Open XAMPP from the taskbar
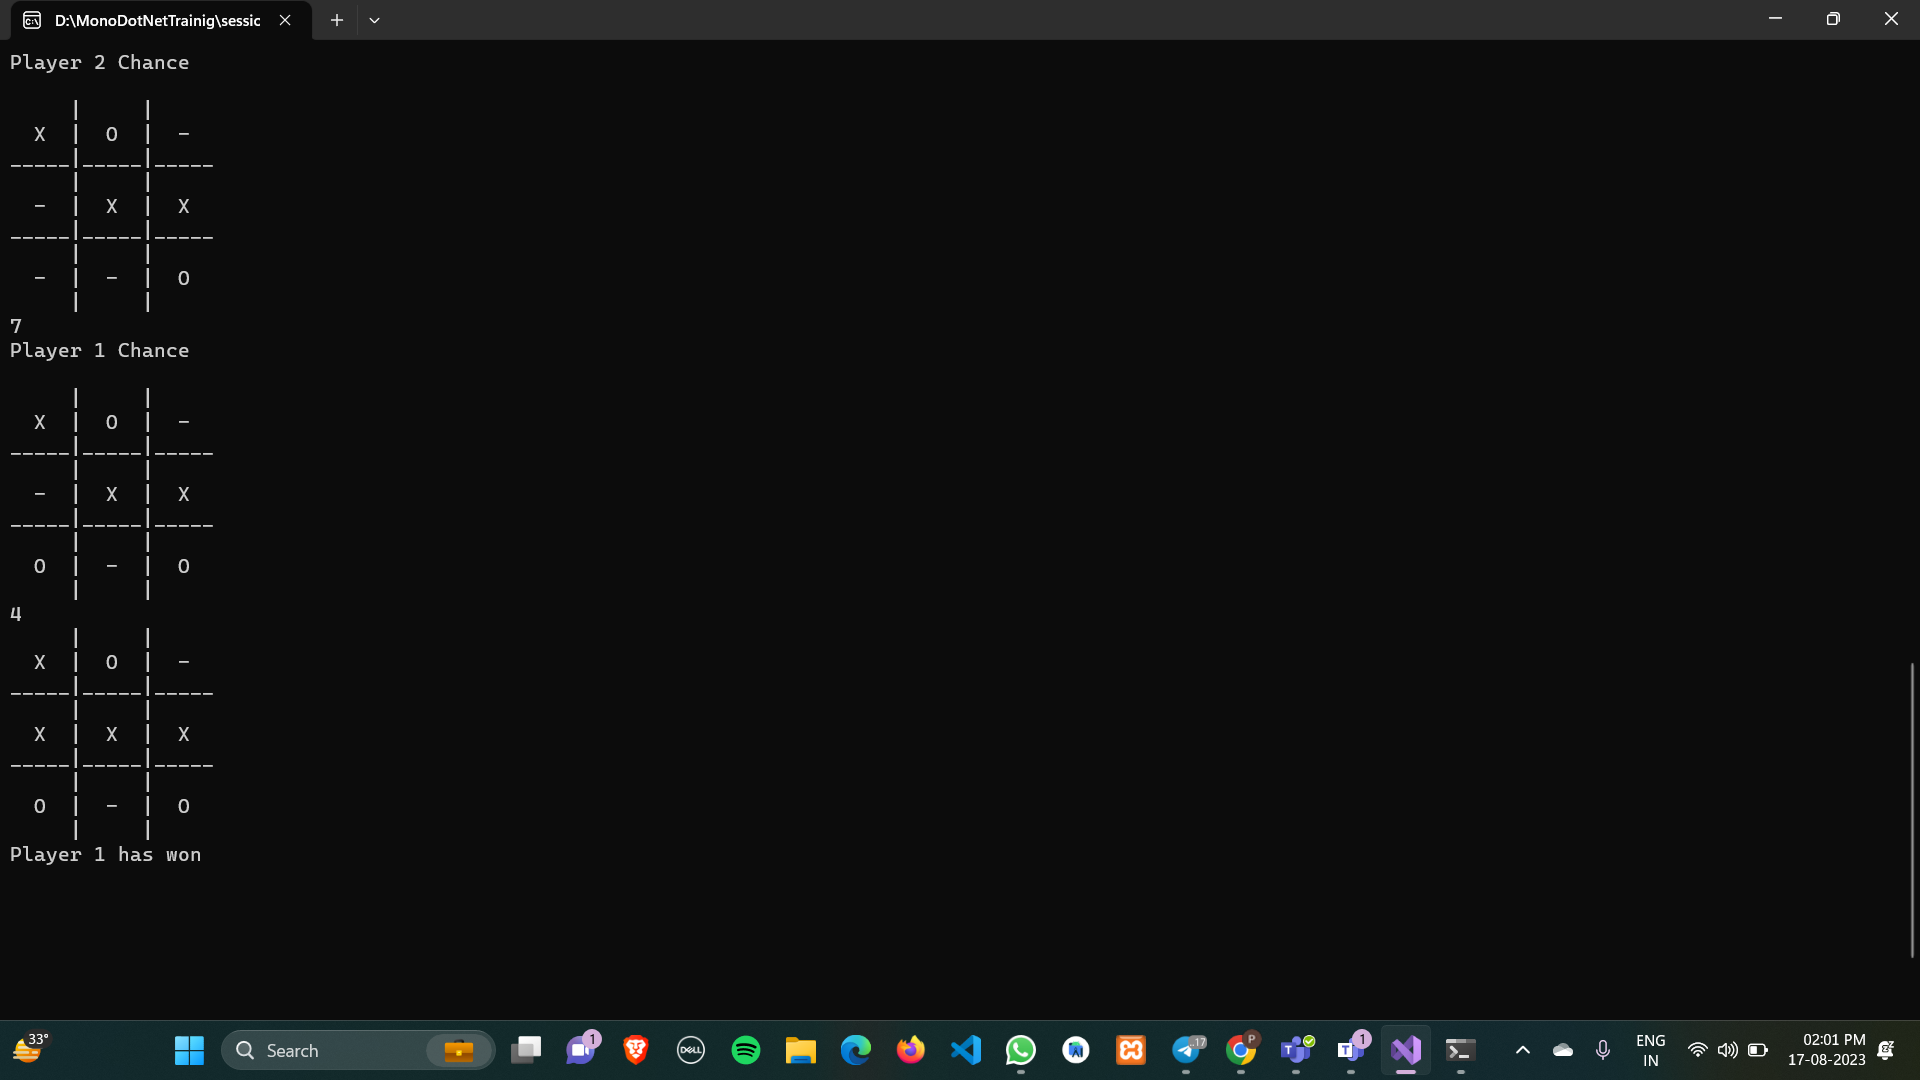Image resolution: width=1920 pixels, height=1080 pixels. pyautogui.click(x=1131, y=1050)
